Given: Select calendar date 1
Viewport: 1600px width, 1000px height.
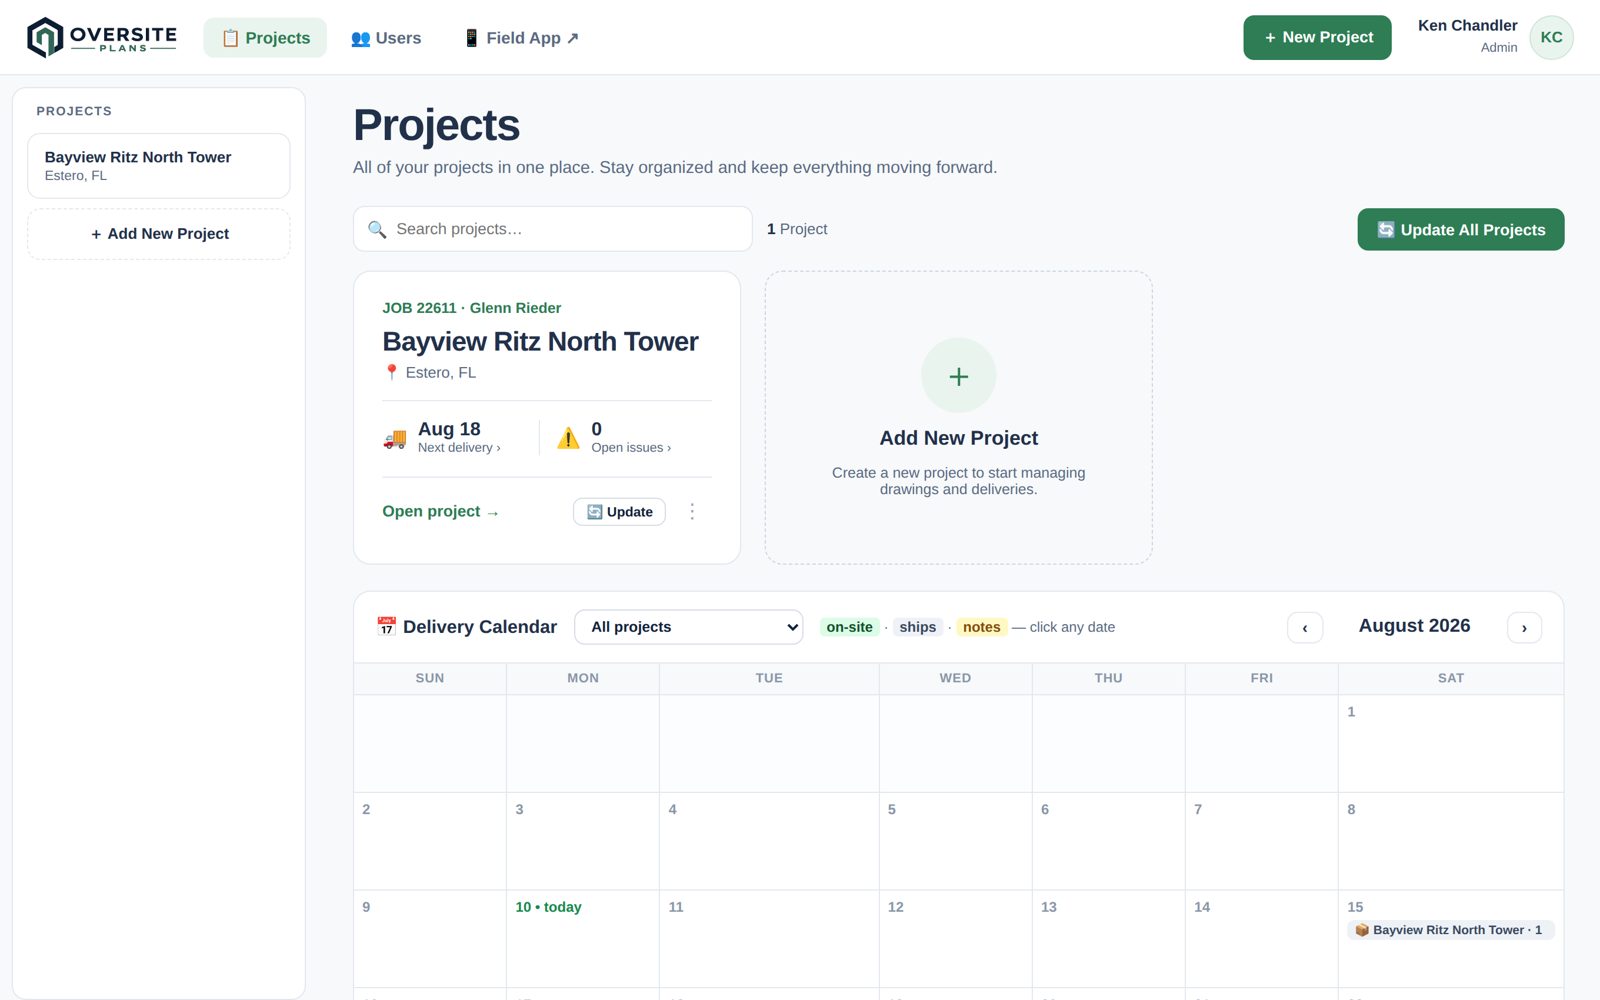Looking at the screenshot, I should pyautogui.click(x=1450, y=744).
